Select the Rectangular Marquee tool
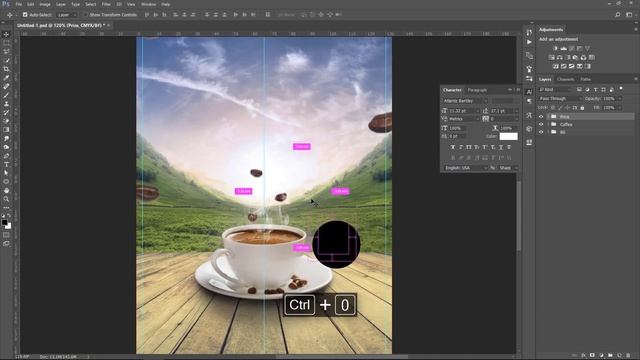This screenshot has width=640, height=360. pyautogui.click(x=6, y=43)
